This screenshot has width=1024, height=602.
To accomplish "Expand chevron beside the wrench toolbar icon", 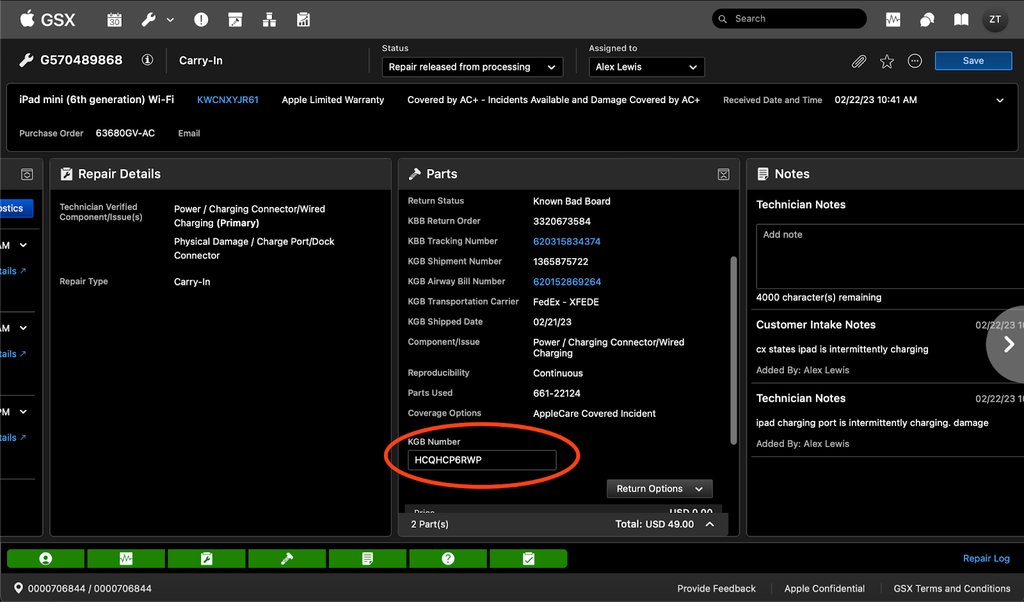I will pos(170,20).
